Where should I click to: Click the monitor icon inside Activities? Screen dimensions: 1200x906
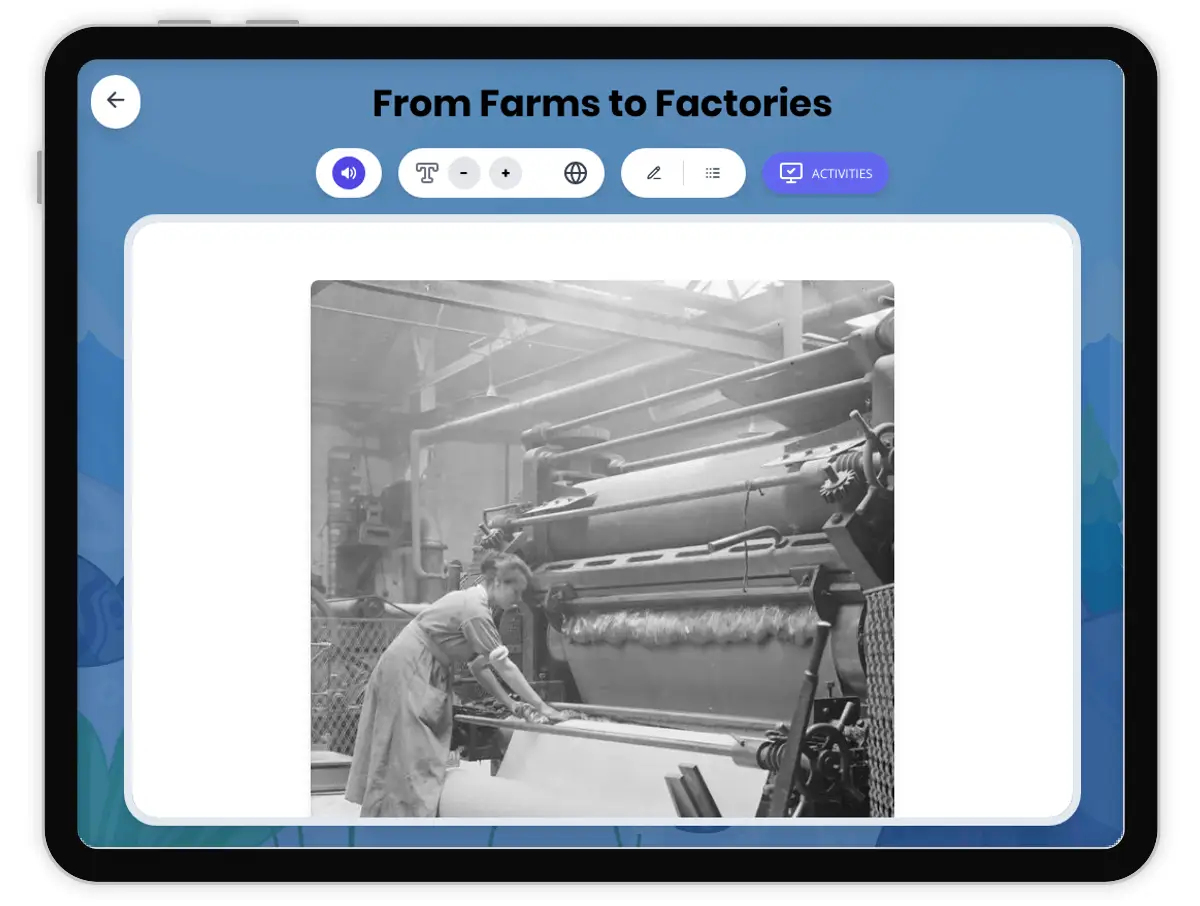791,173
